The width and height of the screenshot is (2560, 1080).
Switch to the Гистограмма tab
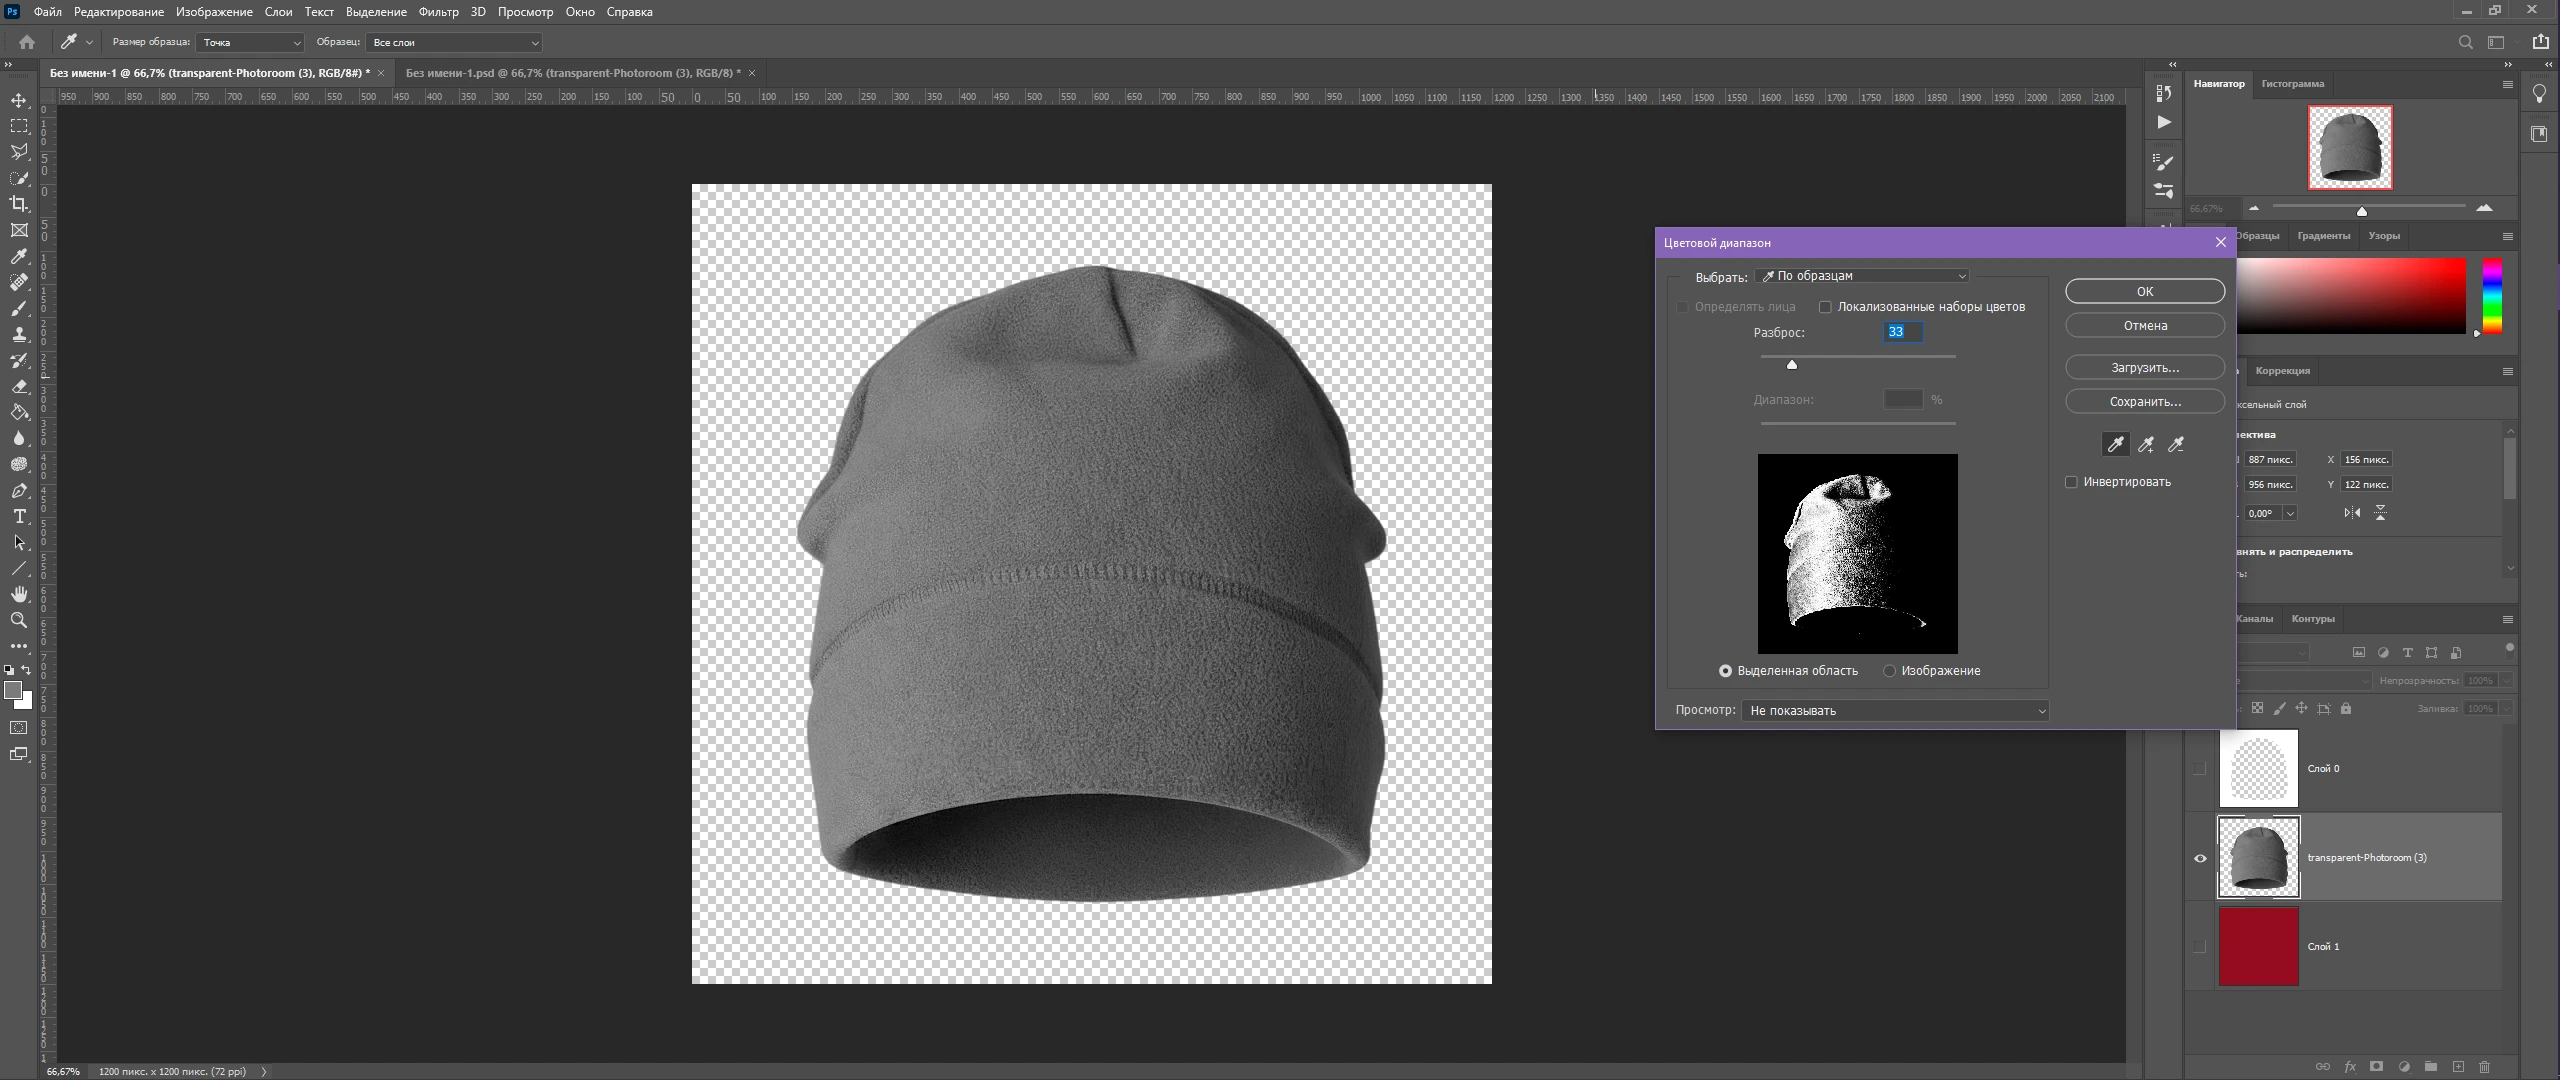point(2292,84)
